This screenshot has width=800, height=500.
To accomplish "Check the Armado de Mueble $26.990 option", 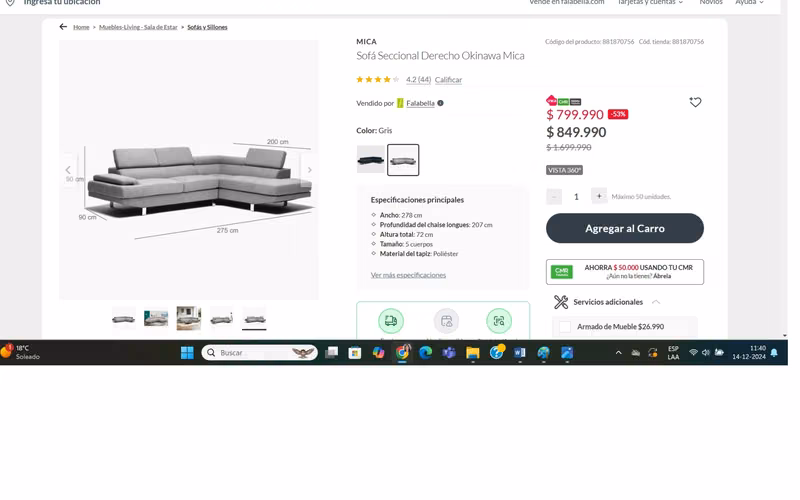I will (x=565, y=327).
